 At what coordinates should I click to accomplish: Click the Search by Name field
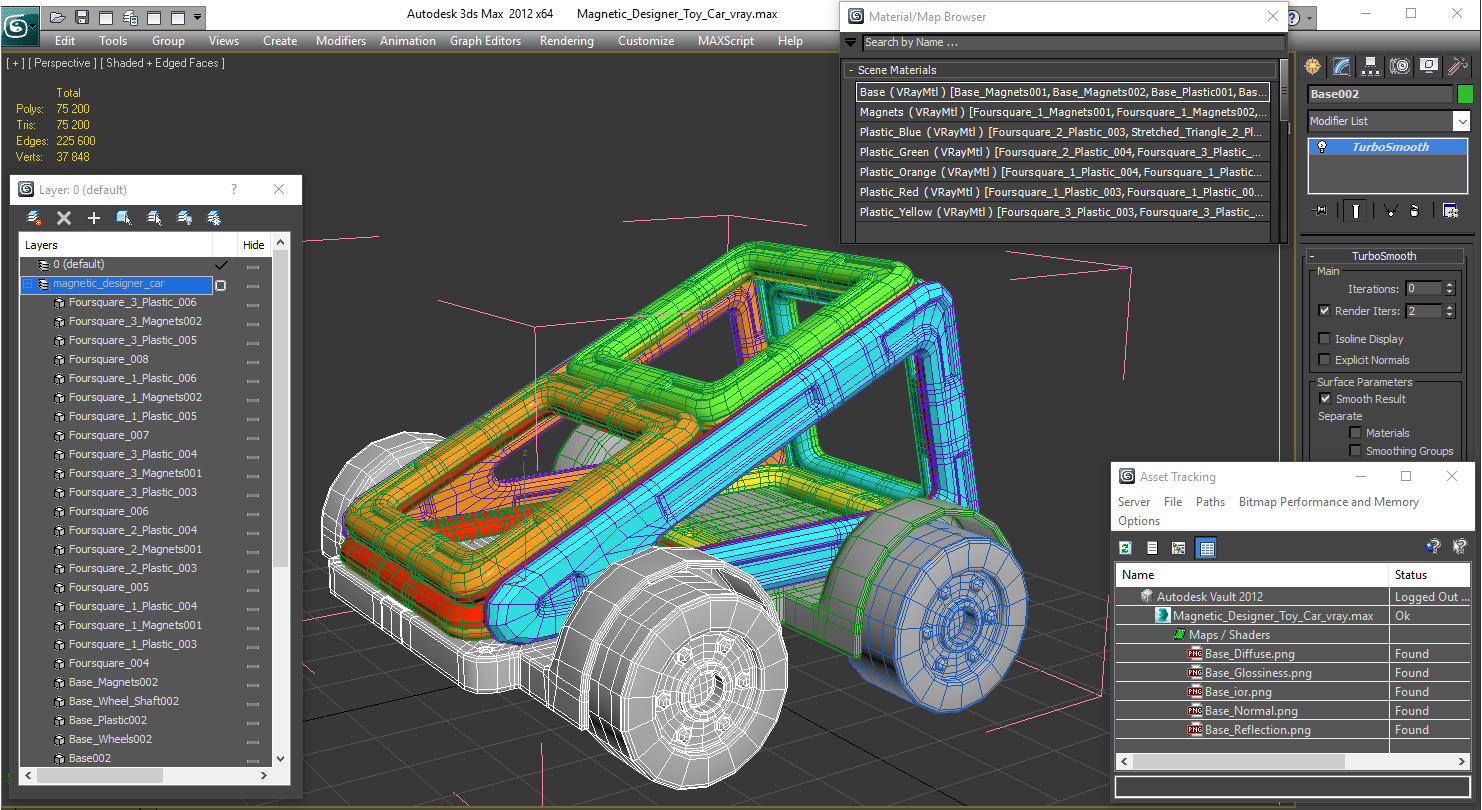[x=1073, y=42]
